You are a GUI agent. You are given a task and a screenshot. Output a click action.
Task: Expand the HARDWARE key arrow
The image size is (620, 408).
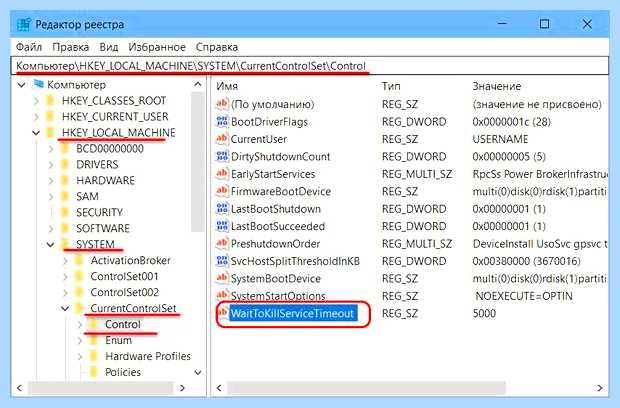[51, 181]
